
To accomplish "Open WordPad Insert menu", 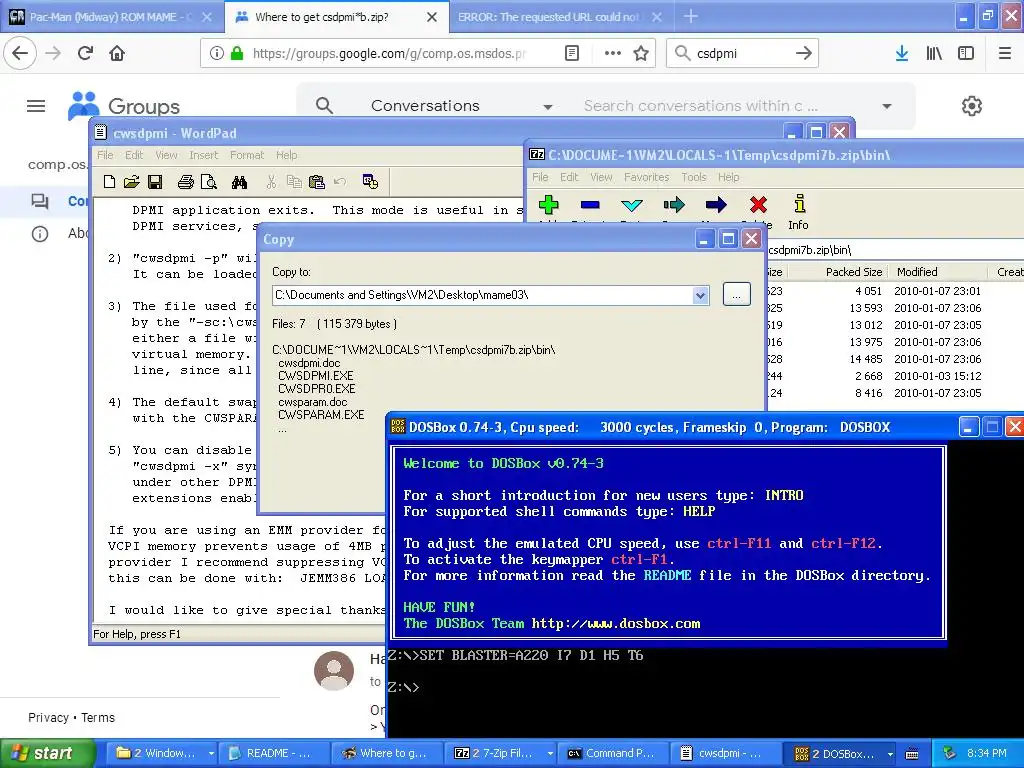I will tap(204, 155).
